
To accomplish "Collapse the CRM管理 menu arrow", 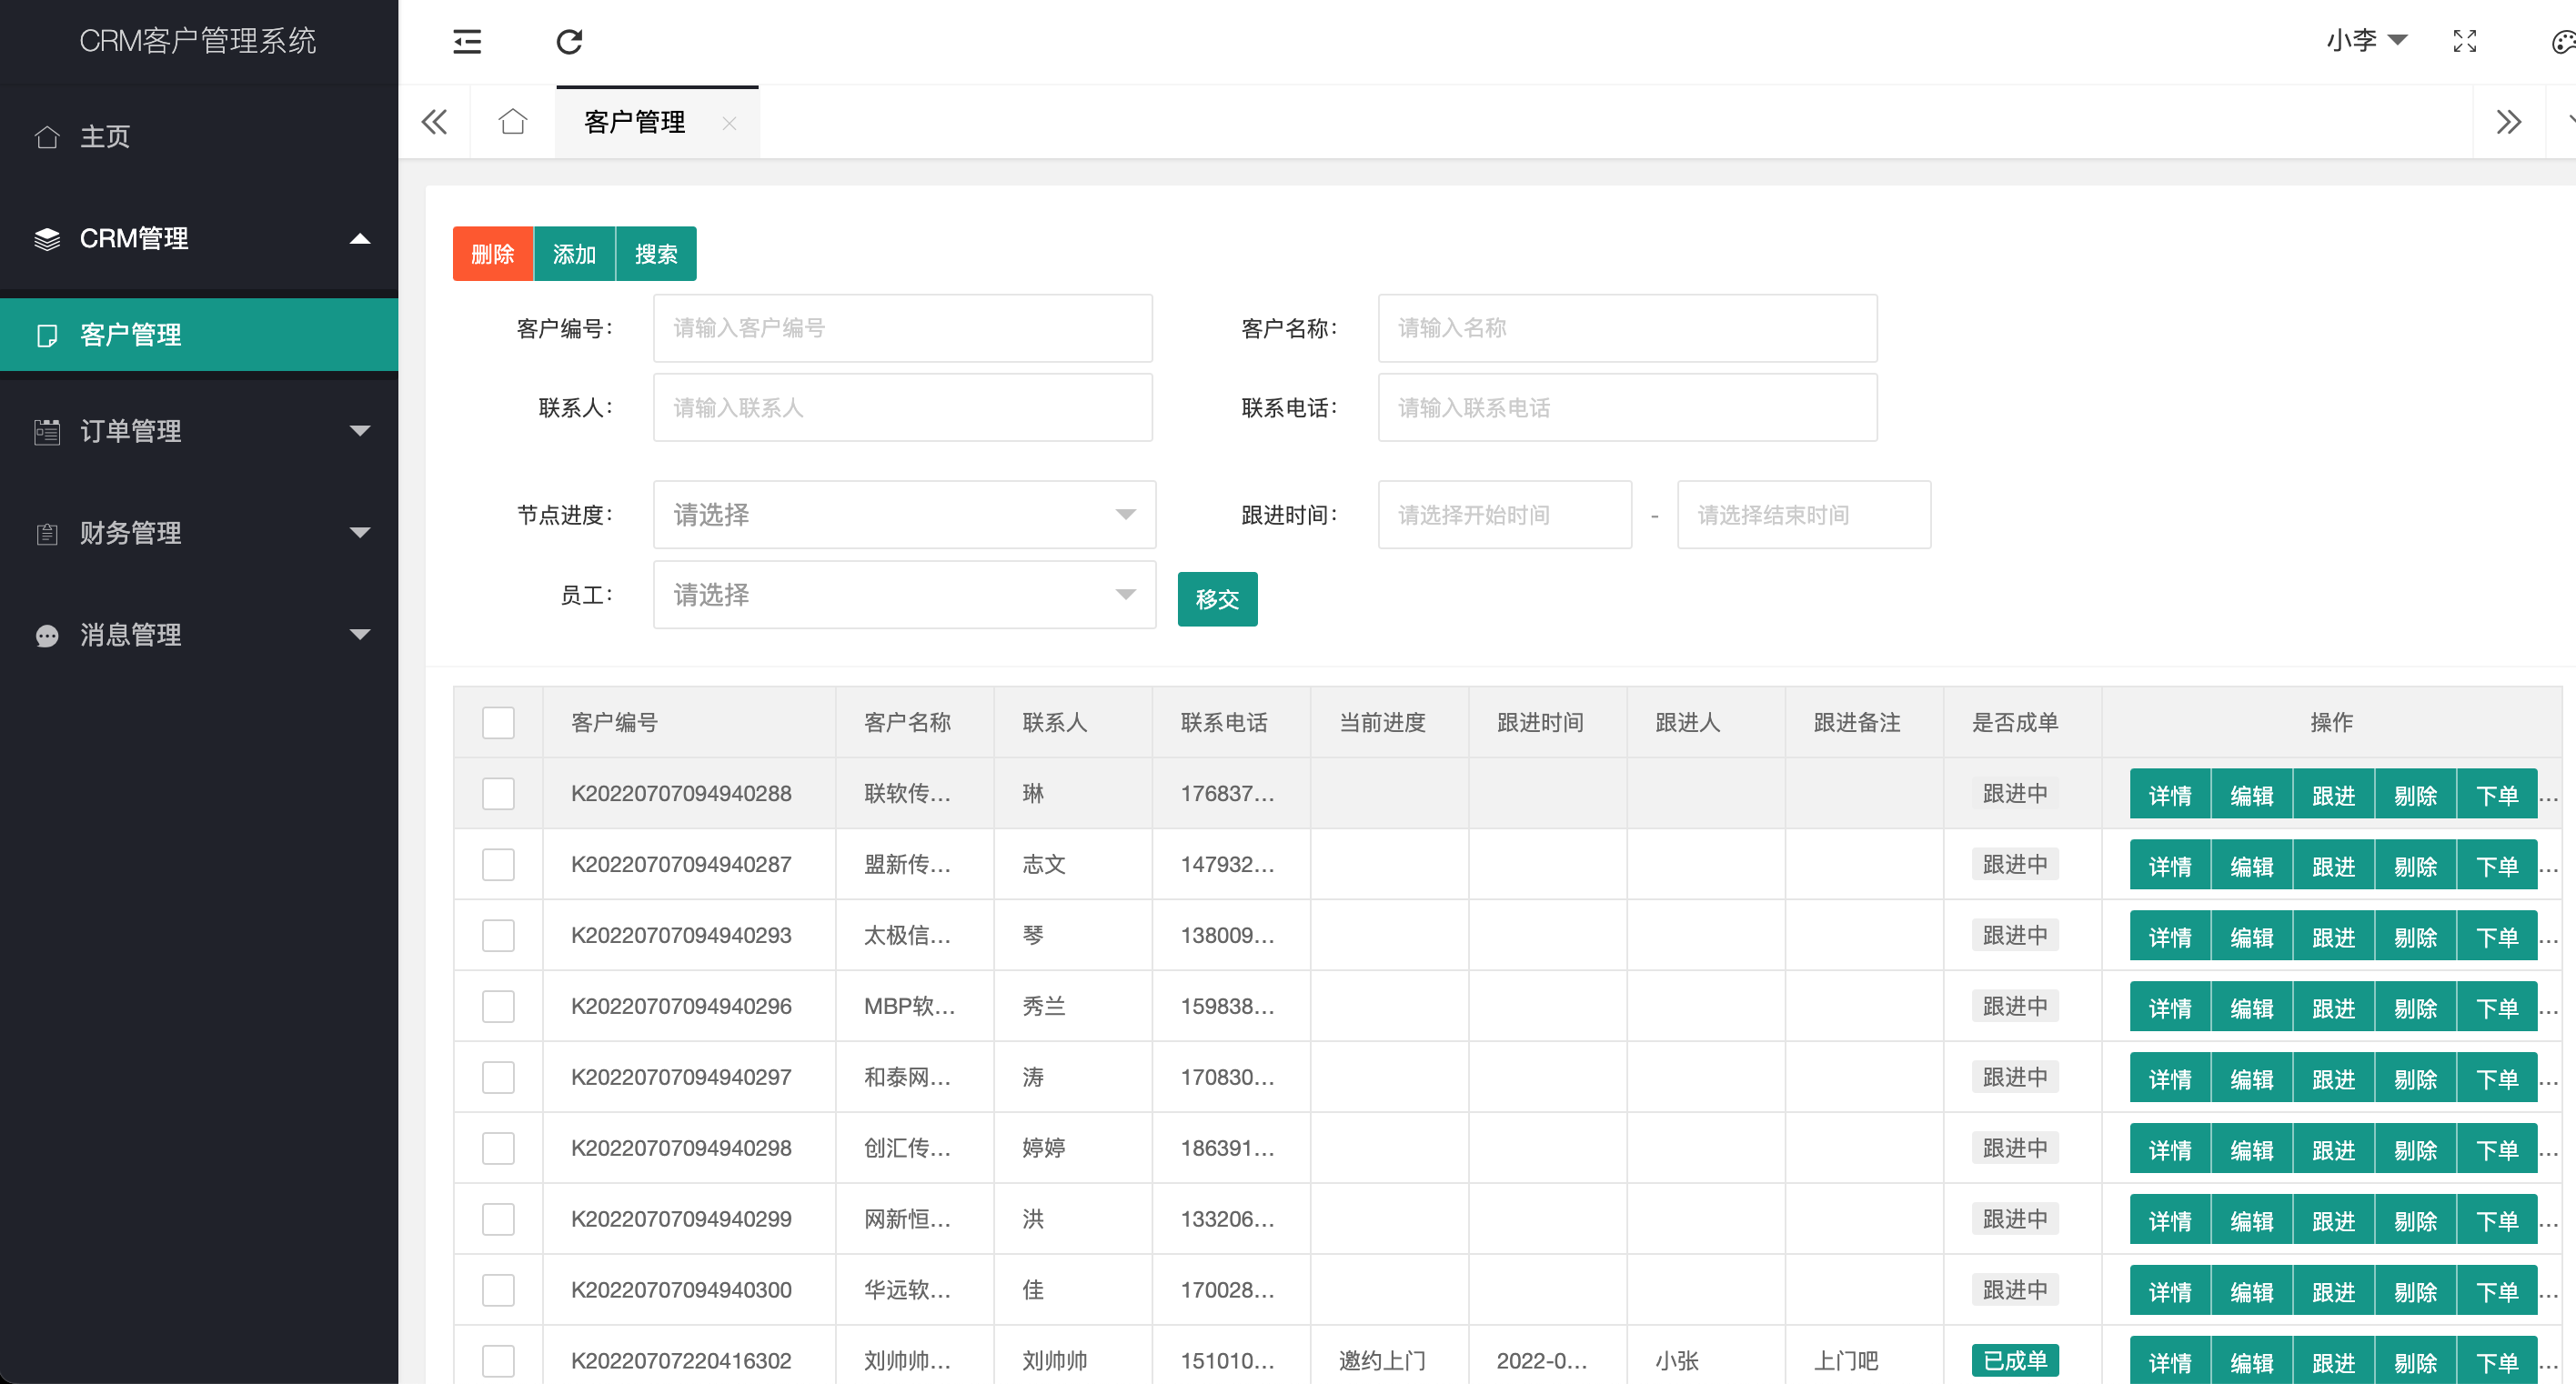I will [x=360, y=239].
